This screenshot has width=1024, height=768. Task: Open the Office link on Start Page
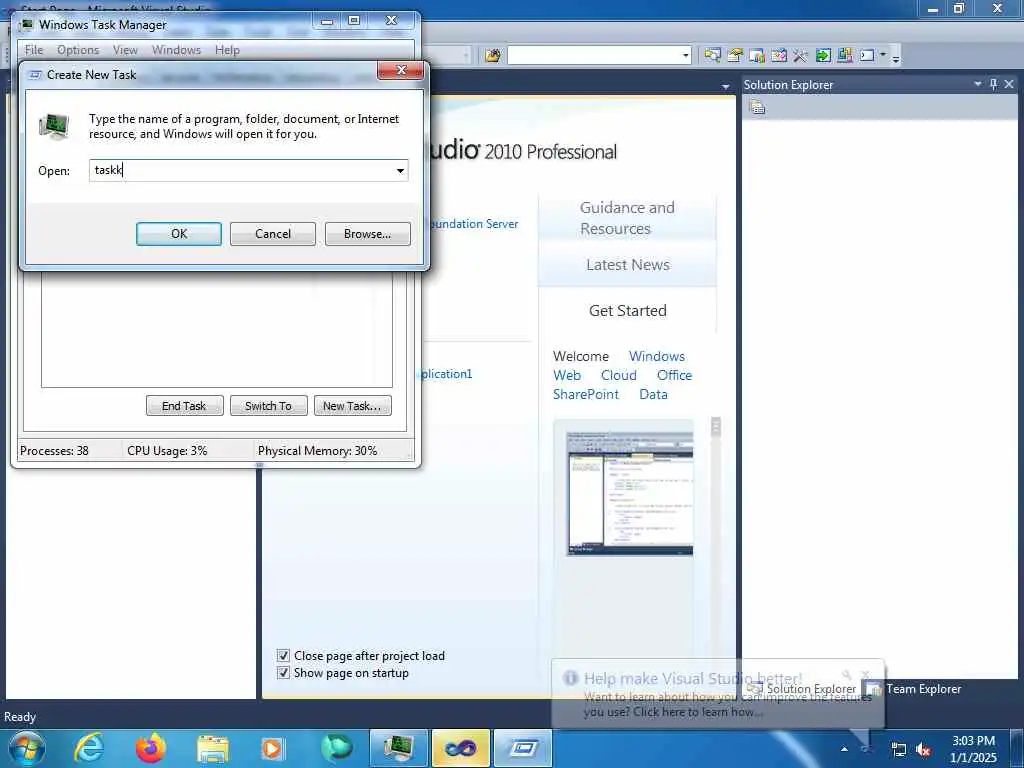[x=674, y=375]
